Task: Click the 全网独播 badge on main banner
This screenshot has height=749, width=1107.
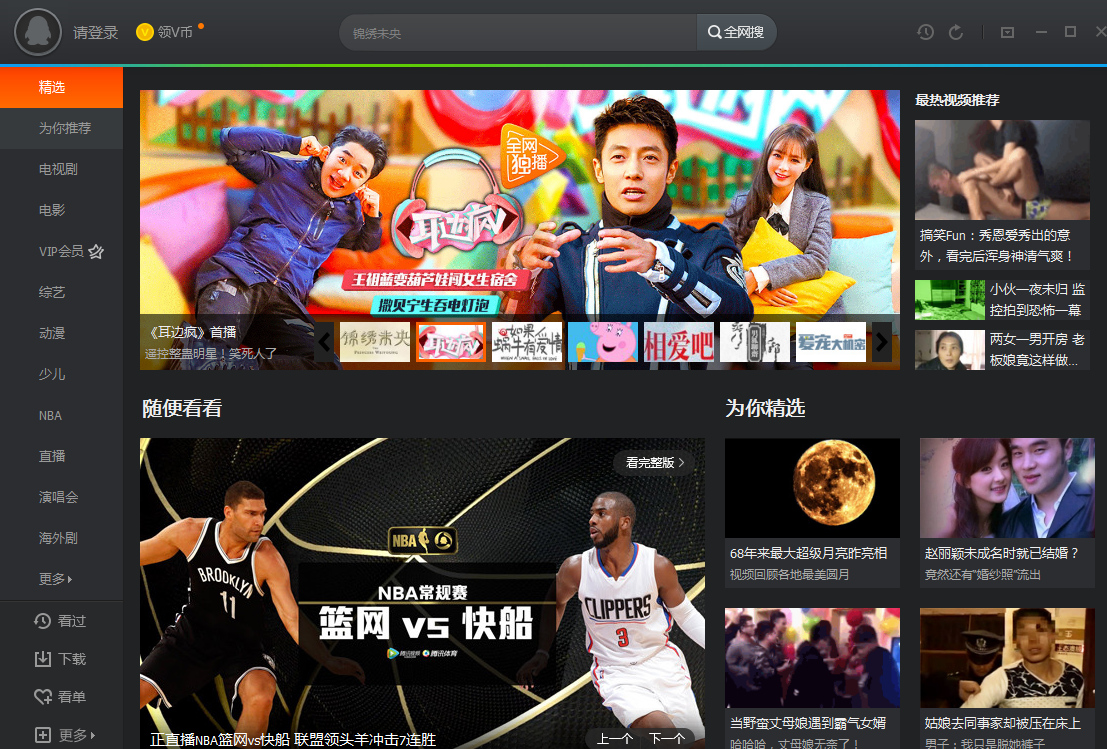Action: [531, 157]
